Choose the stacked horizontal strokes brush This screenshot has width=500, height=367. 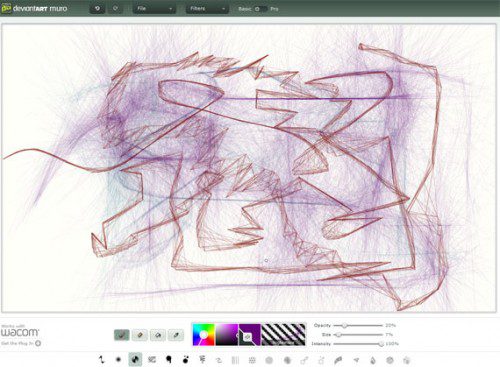pos(202,360)
